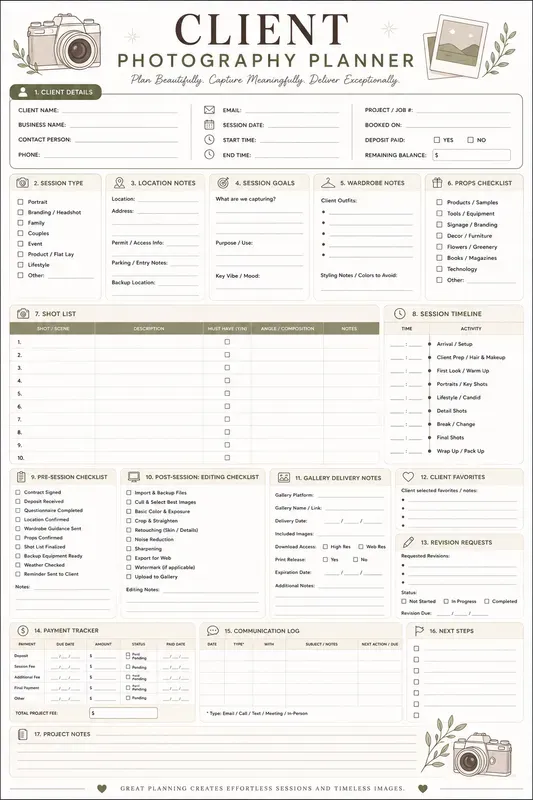Click Wrap Up / Pack Up activity
This screenshot has width=533, height=800.
tap(461, 451)
